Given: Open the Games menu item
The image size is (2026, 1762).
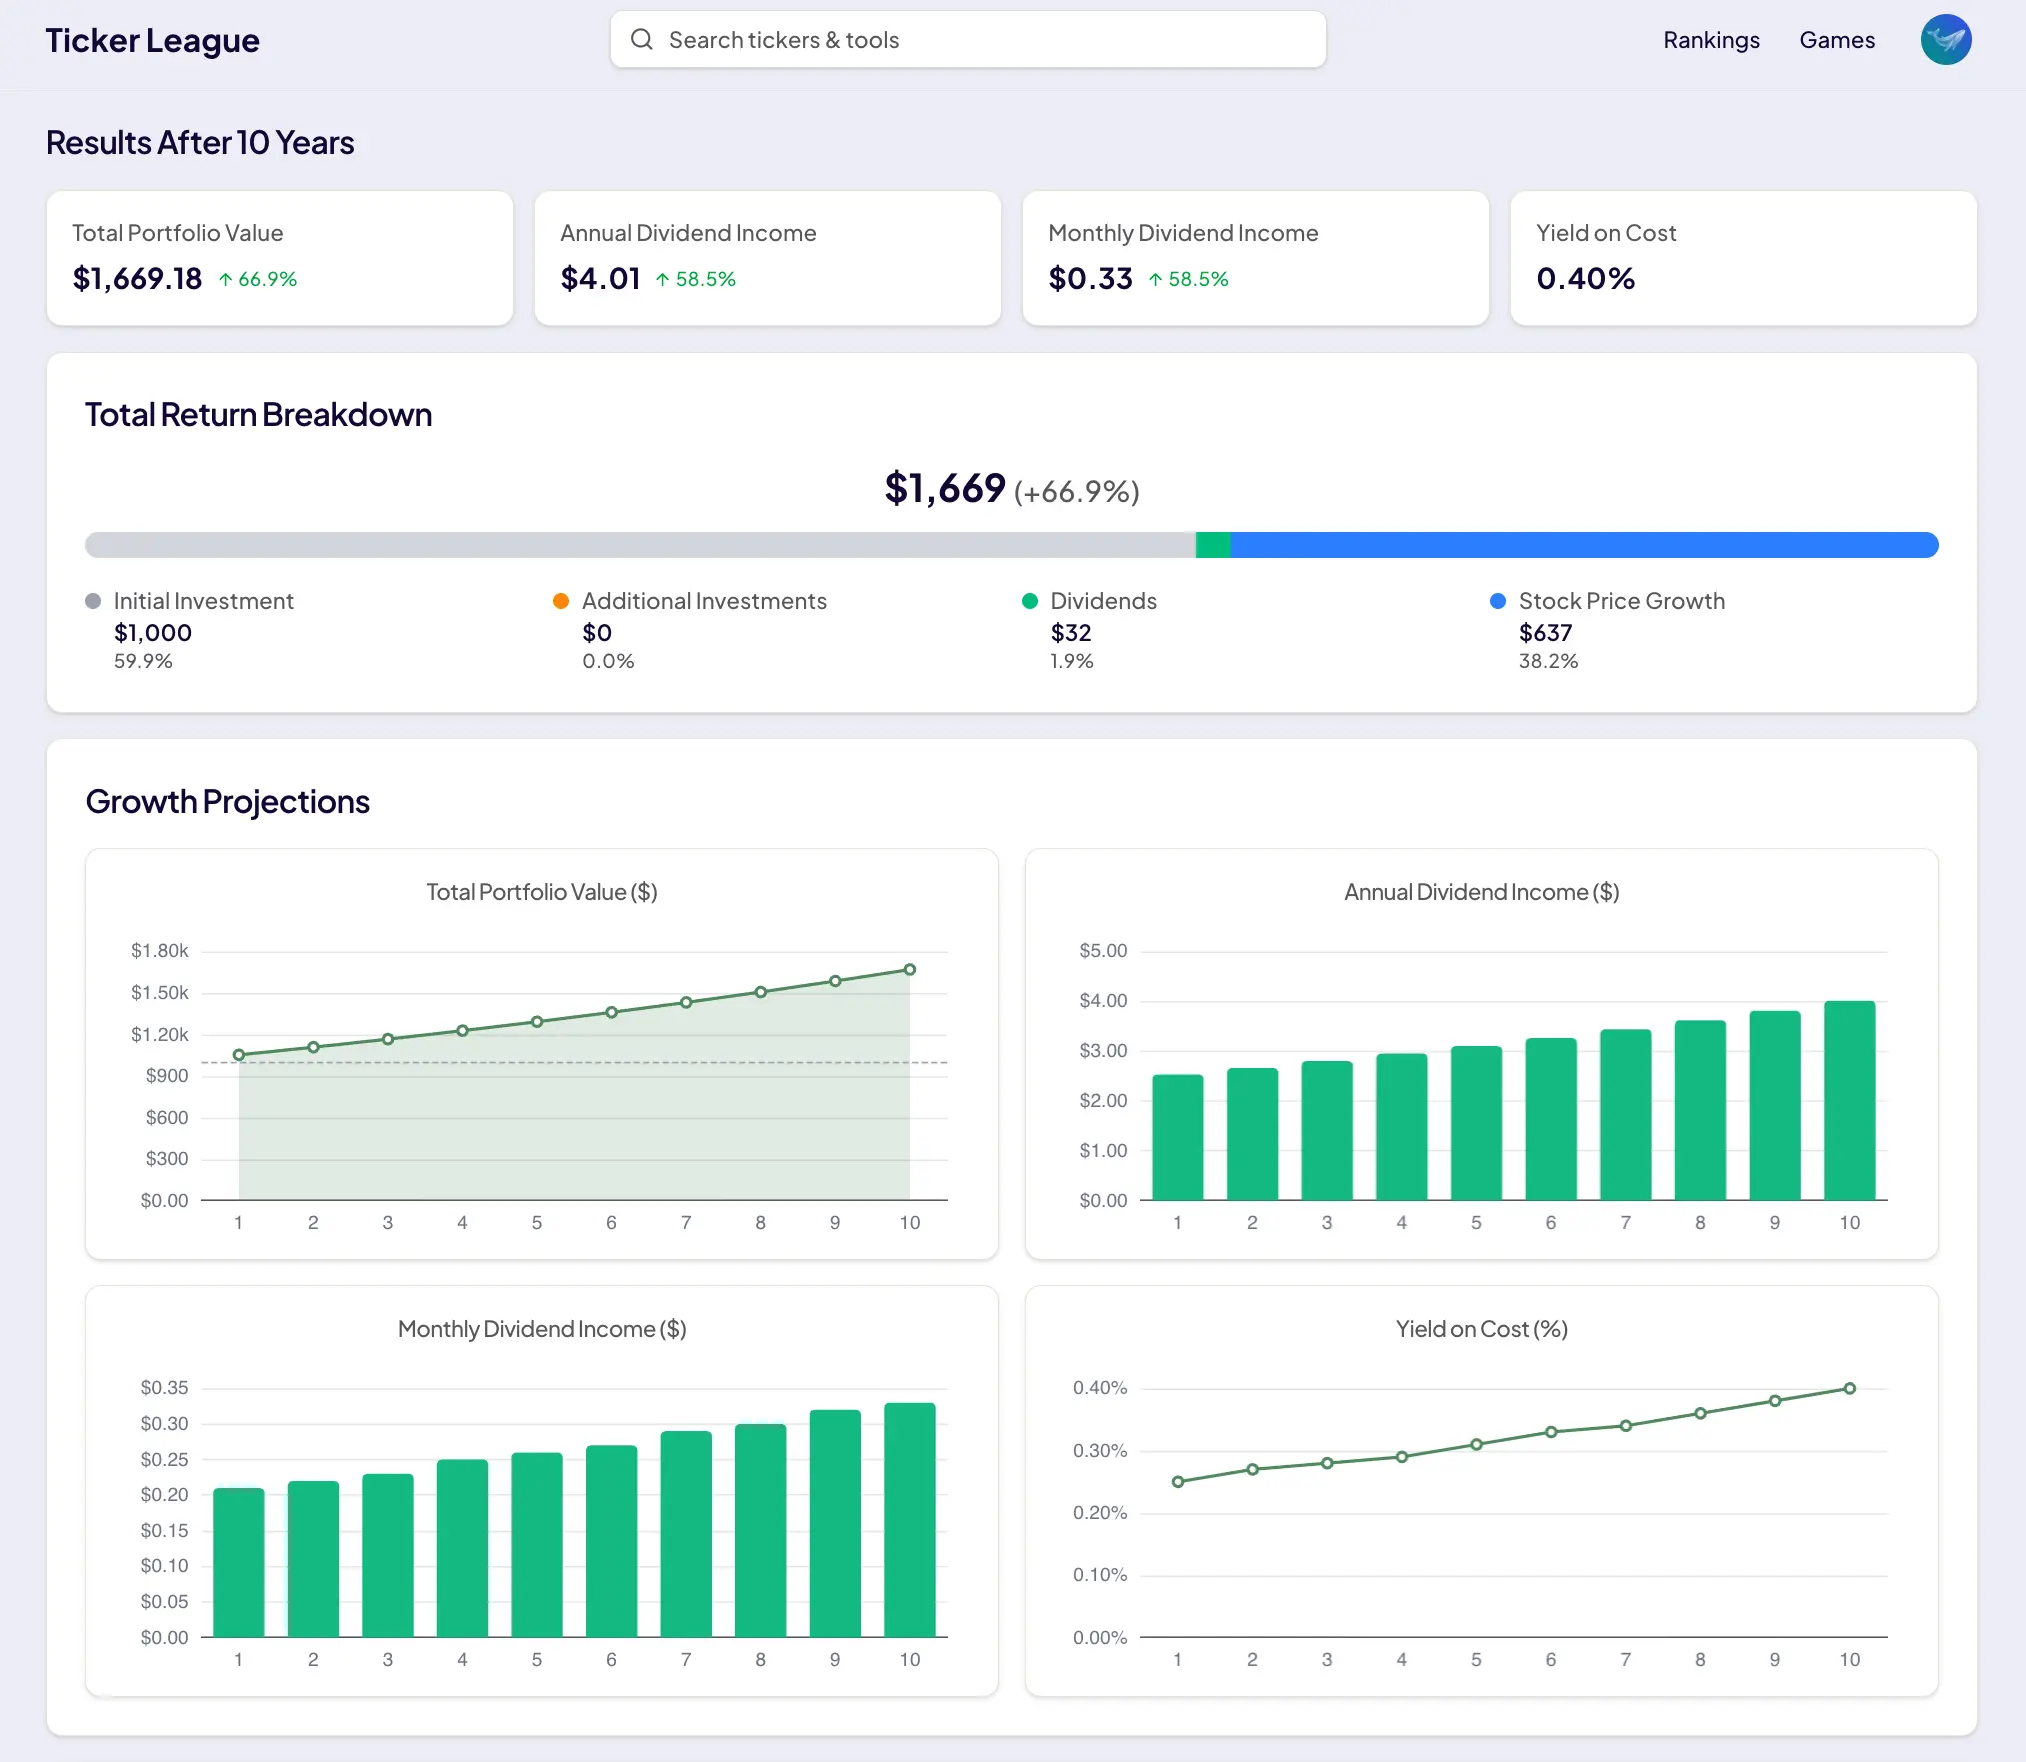Looking at the screenshot, I should point(1837,40).
